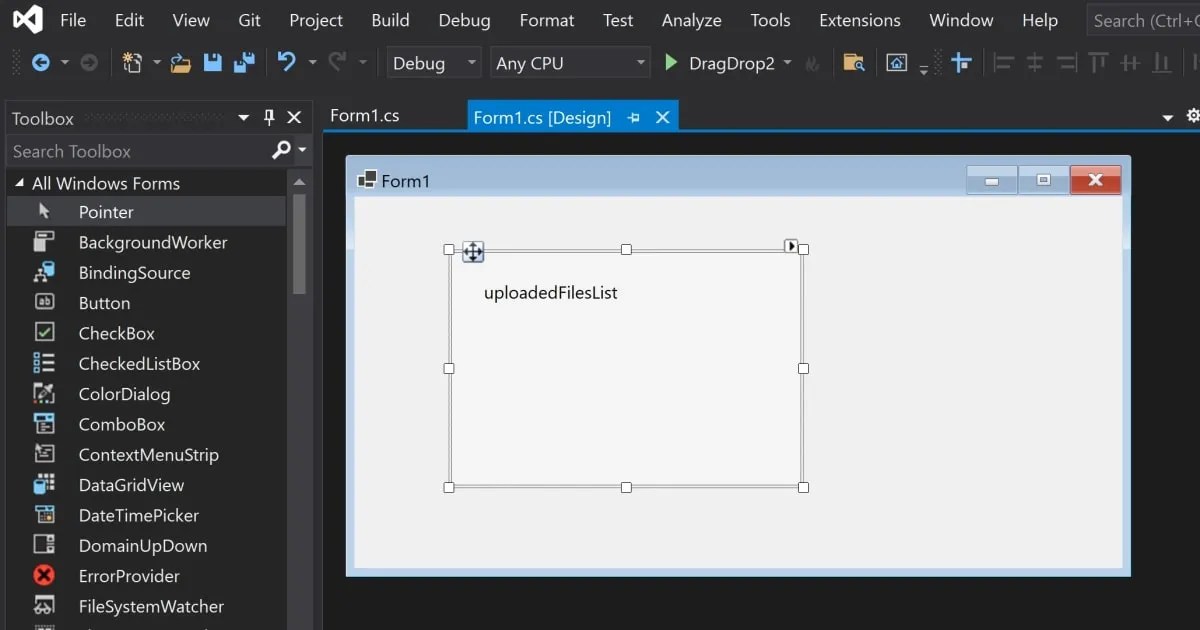Image resolution: width=1200 pixels, height=630 pixels.
Task: Open the smart tag arrow on uploadedFilesList
Action: pyautogui.click(x=791, y=244)
